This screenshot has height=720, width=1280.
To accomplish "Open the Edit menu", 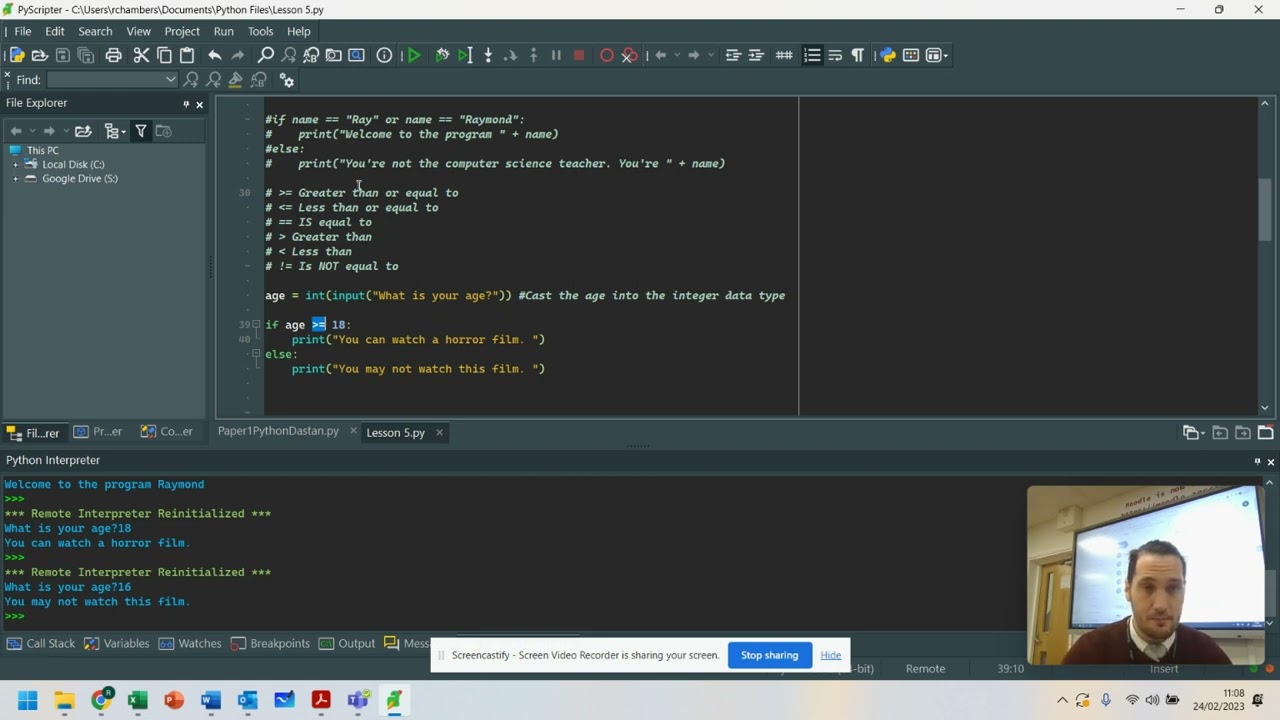I will tap(55, 31).
